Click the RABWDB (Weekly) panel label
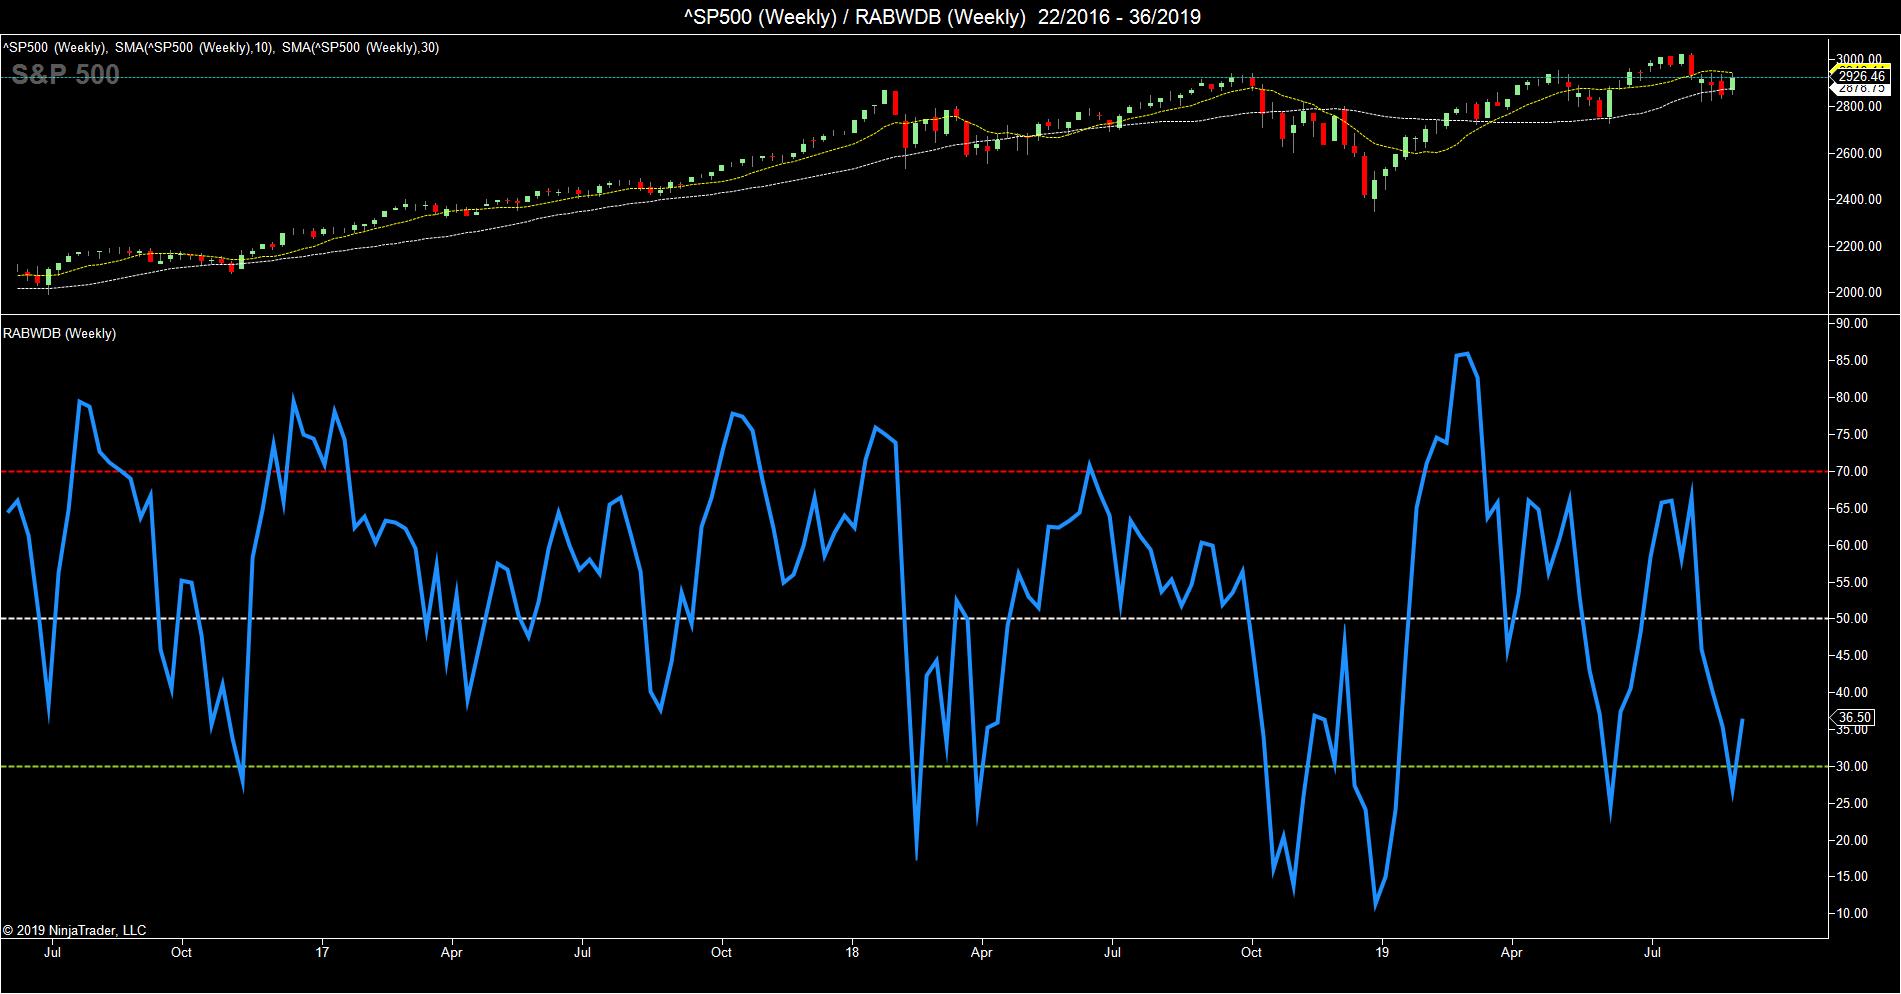The image size is (1901, 994). click(x=60, y=333)
